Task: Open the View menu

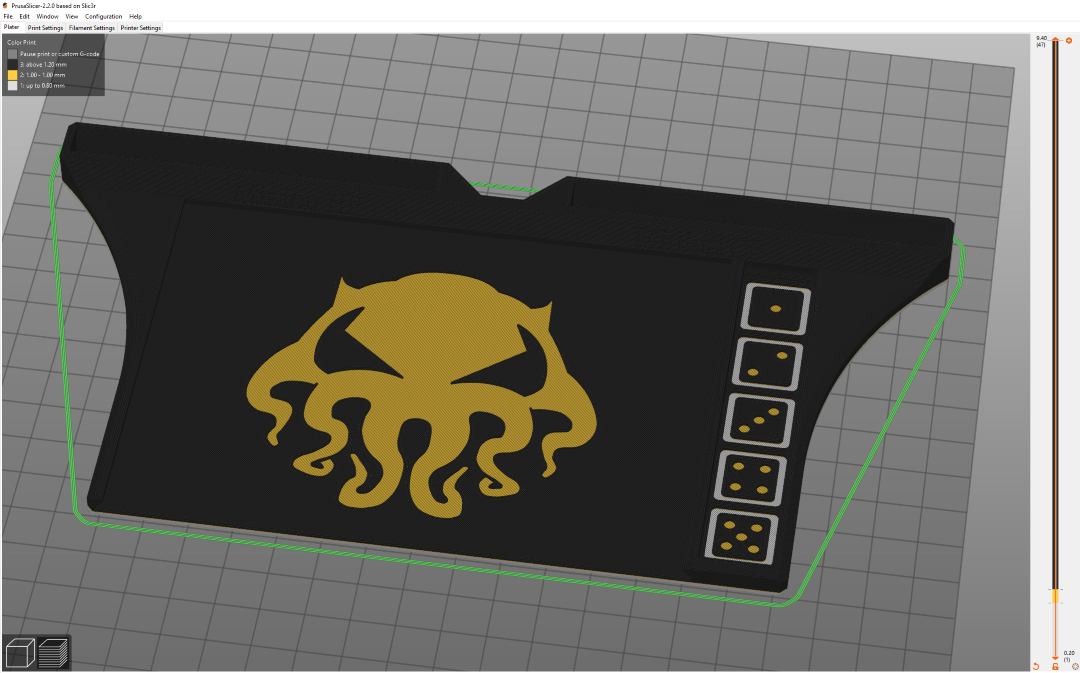Action: coord(72,17)
